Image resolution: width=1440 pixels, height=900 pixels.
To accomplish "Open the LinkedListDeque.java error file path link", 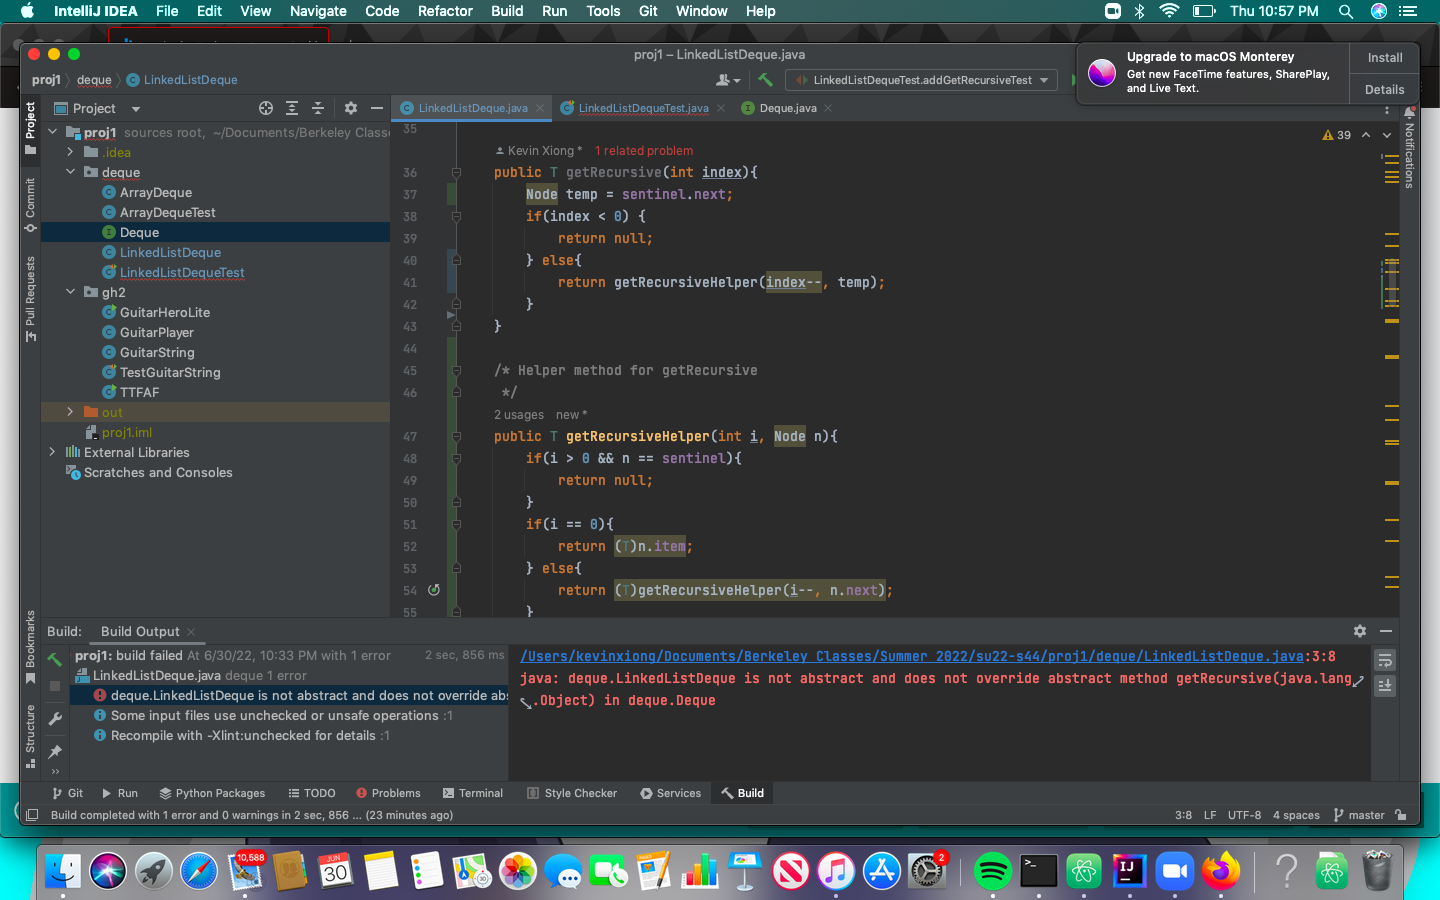I will pos(911,656).
